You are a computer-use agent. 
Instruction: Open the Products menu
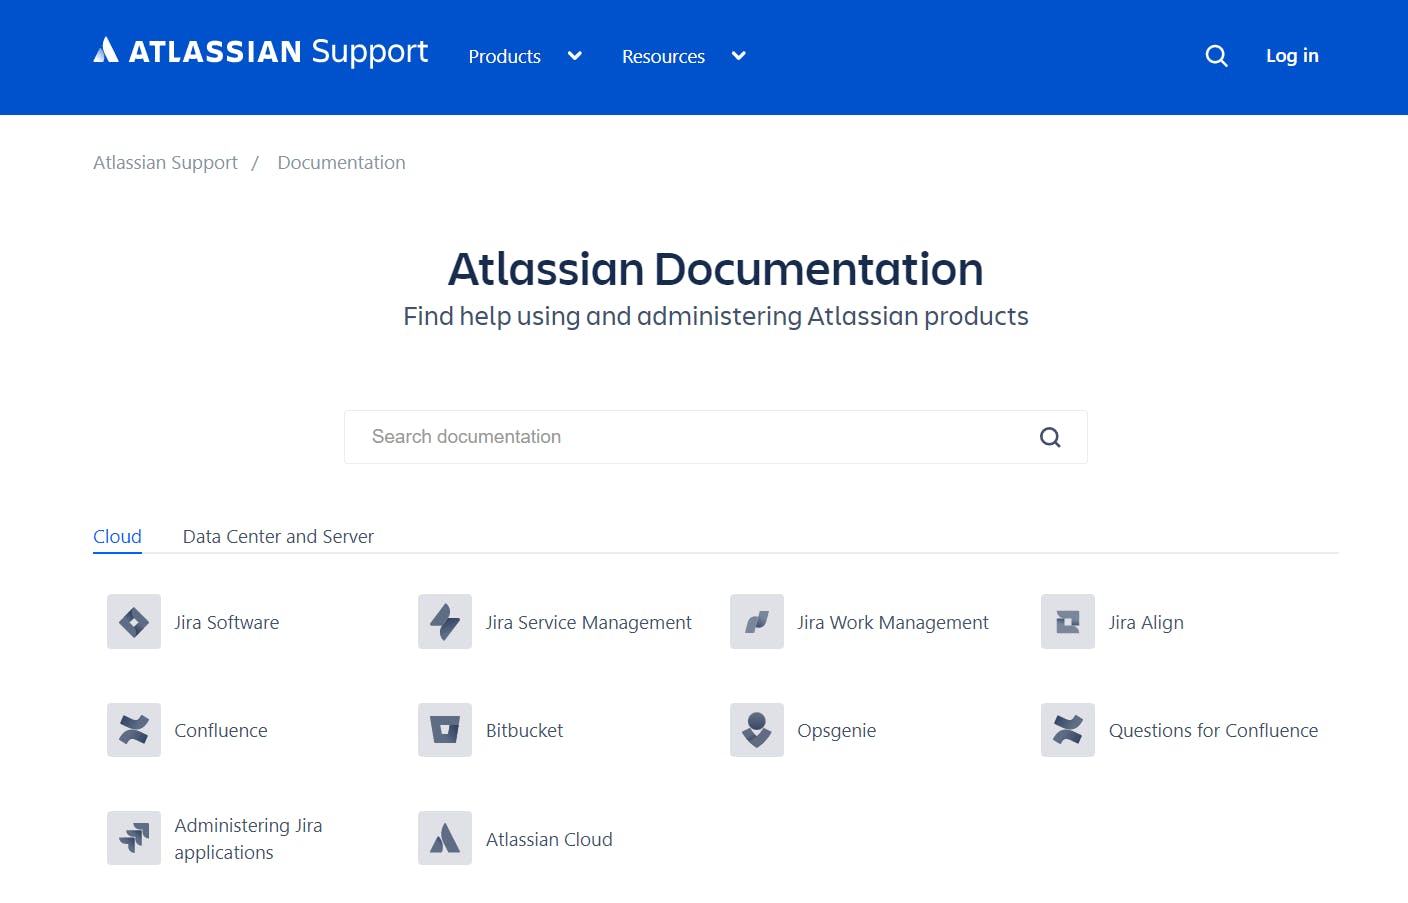505,57
